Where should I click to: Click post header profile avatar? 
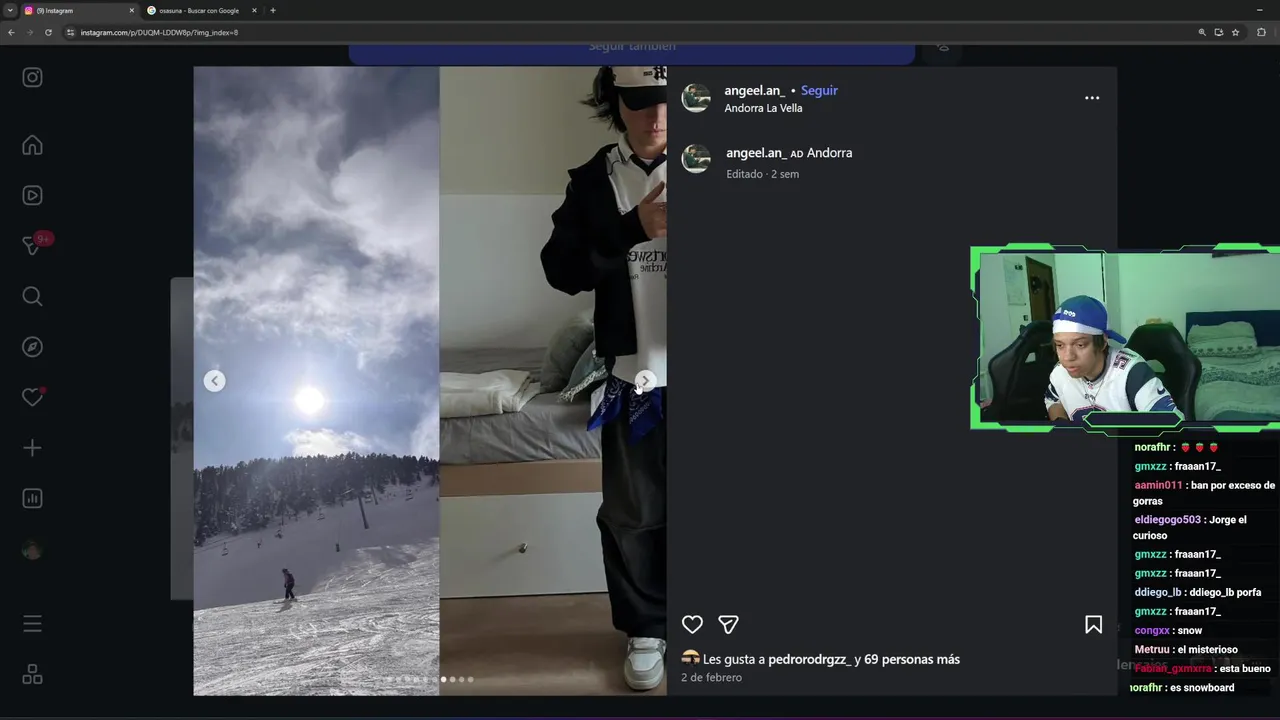click(x=696, y=98)
